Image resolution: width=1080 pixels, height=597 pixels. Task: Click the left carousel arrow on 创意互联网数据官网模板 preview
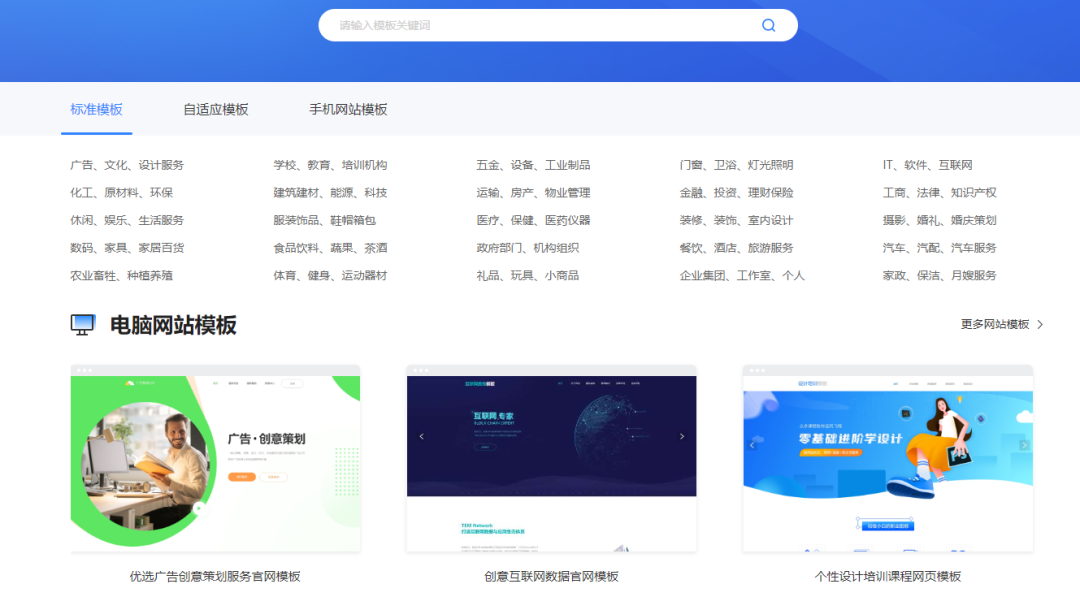(421, 436)
